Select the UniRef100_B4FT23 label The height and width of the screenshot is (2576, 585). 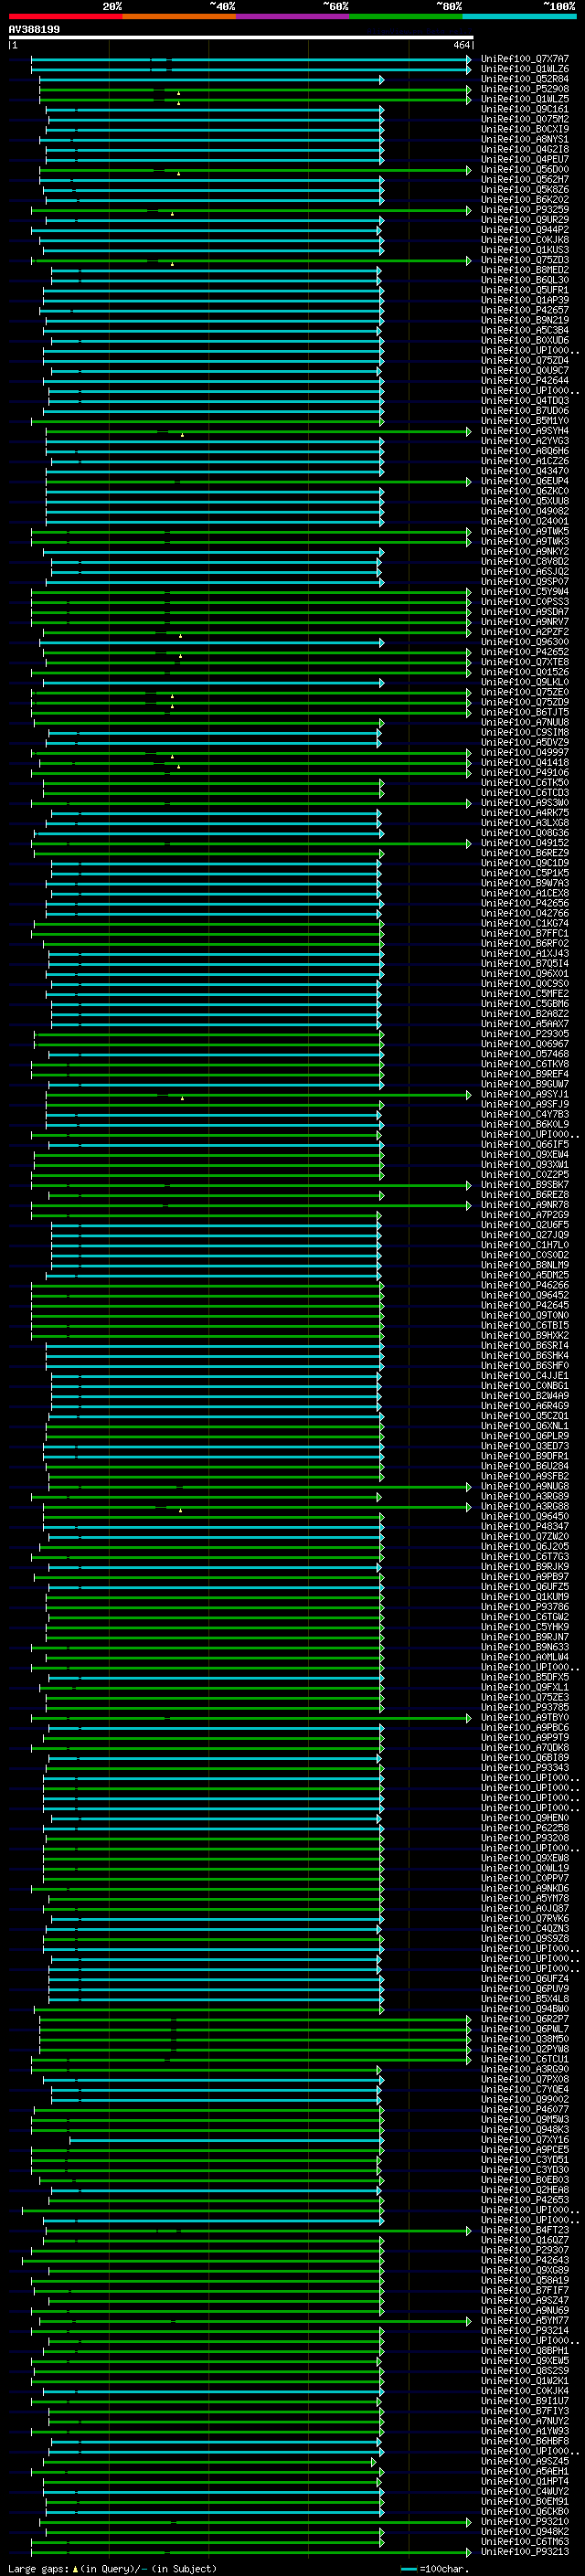pyautogui.click(x=525, y=2230)
